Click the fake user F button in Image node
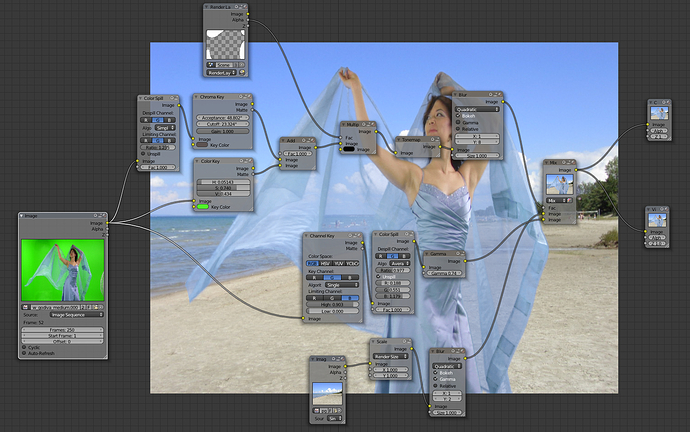Screen dimensions: 690x432 coord(89,307)
